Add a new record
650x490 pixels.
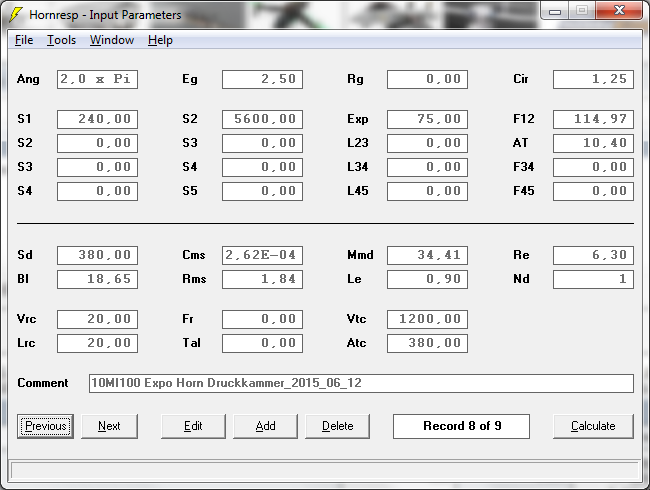(265, 426)
